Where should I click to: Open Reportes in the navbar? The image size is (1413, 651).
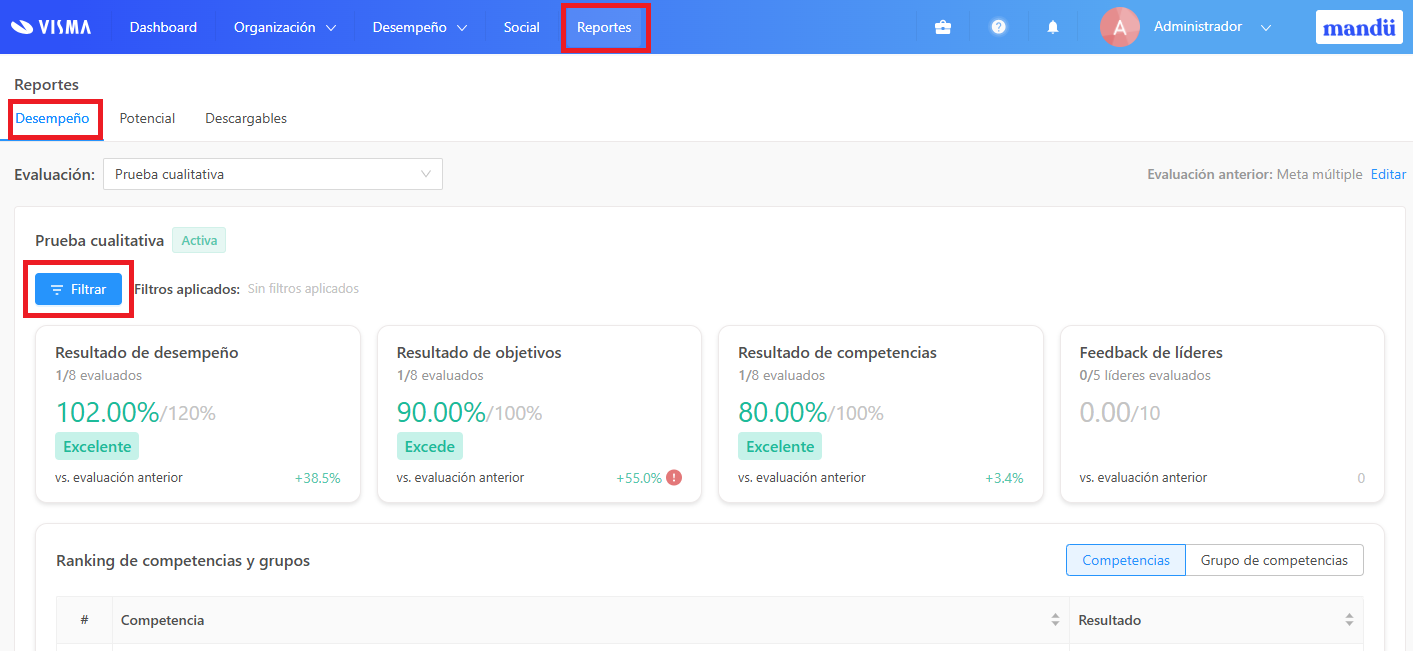click(604, 27)
